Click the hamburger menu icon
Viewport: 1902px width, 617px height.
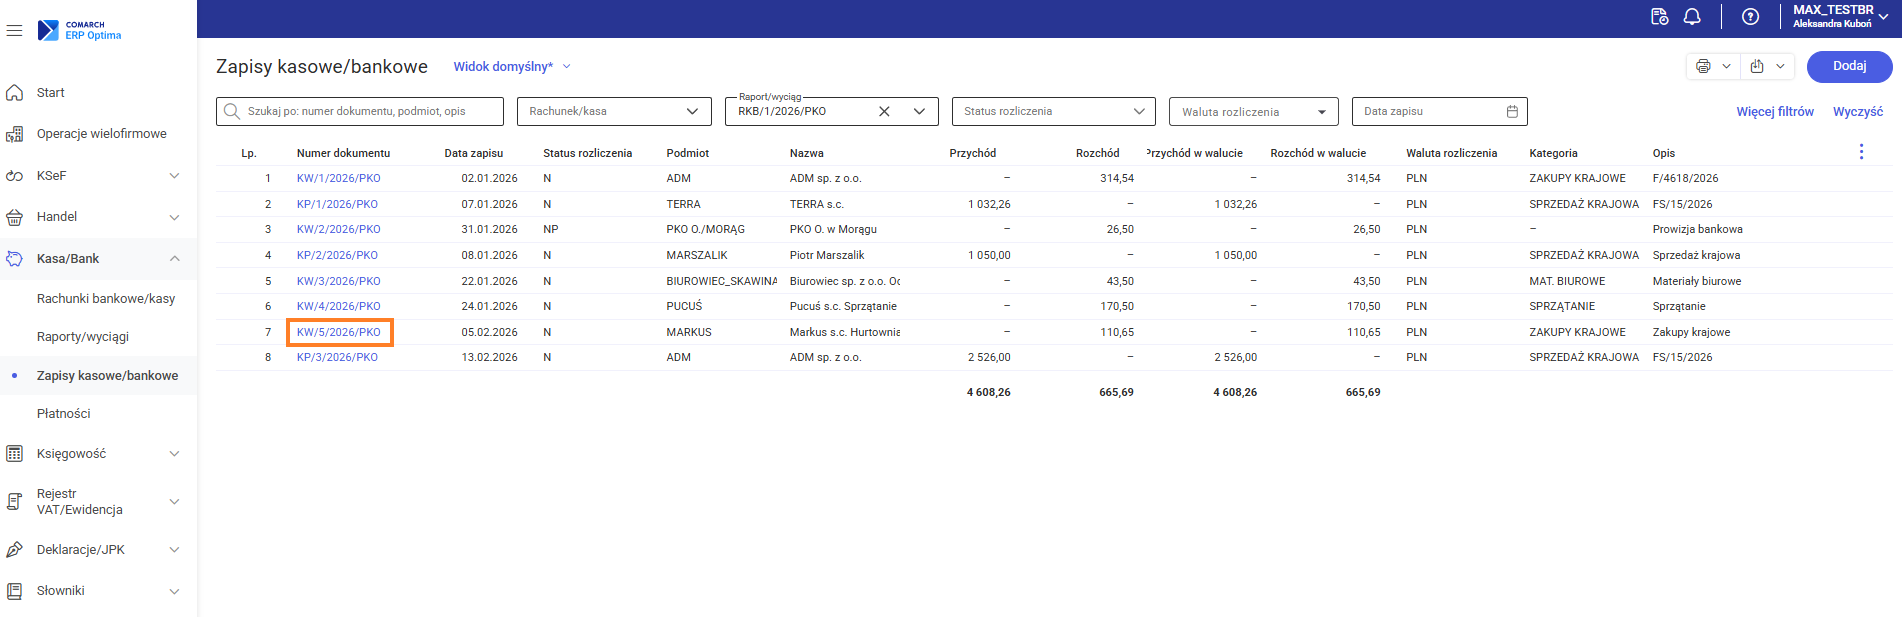14,31
